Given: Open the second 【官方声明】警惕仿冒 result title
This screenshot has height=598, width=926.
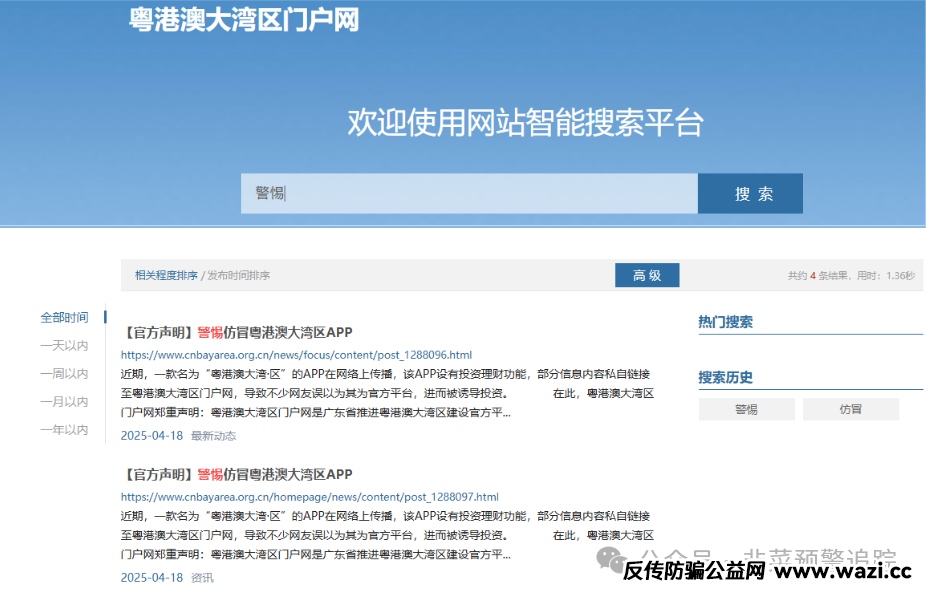Looking at the screenshot, I should pyautogui.click(x=237, y=474).
